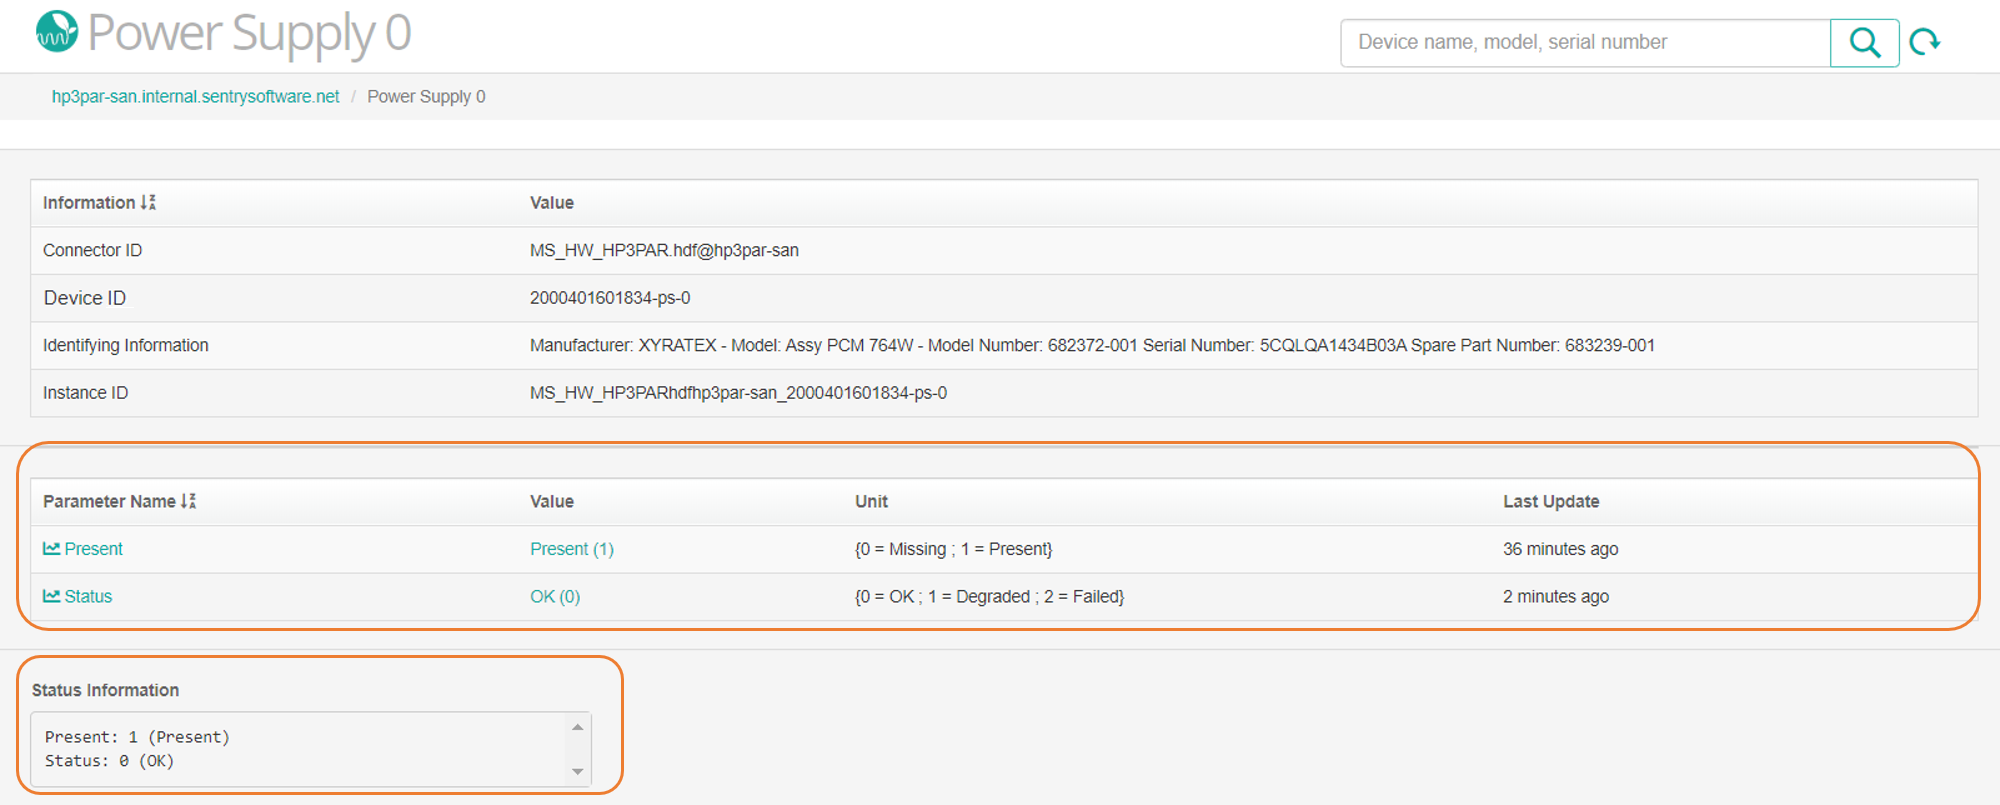Click the Last Update column header
This screenshot has height=805, width=2000.
[1550, 502]
